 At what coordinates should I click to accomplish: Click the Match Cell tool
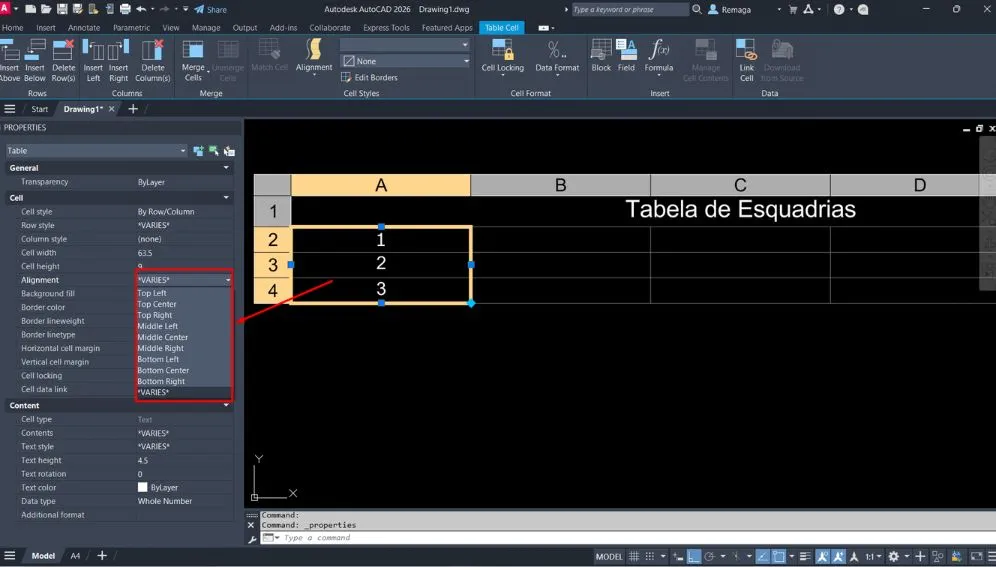pos(269,55)
